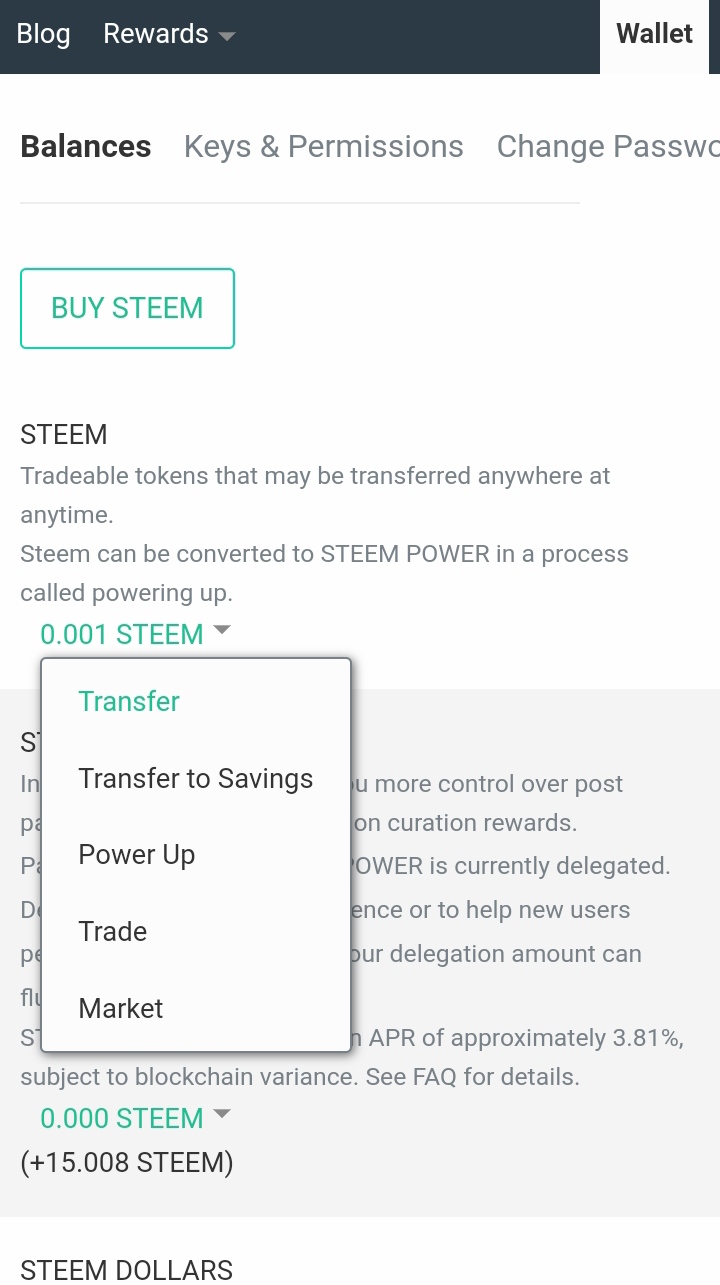Go to Change Password tab

click(x=608, y=147)
